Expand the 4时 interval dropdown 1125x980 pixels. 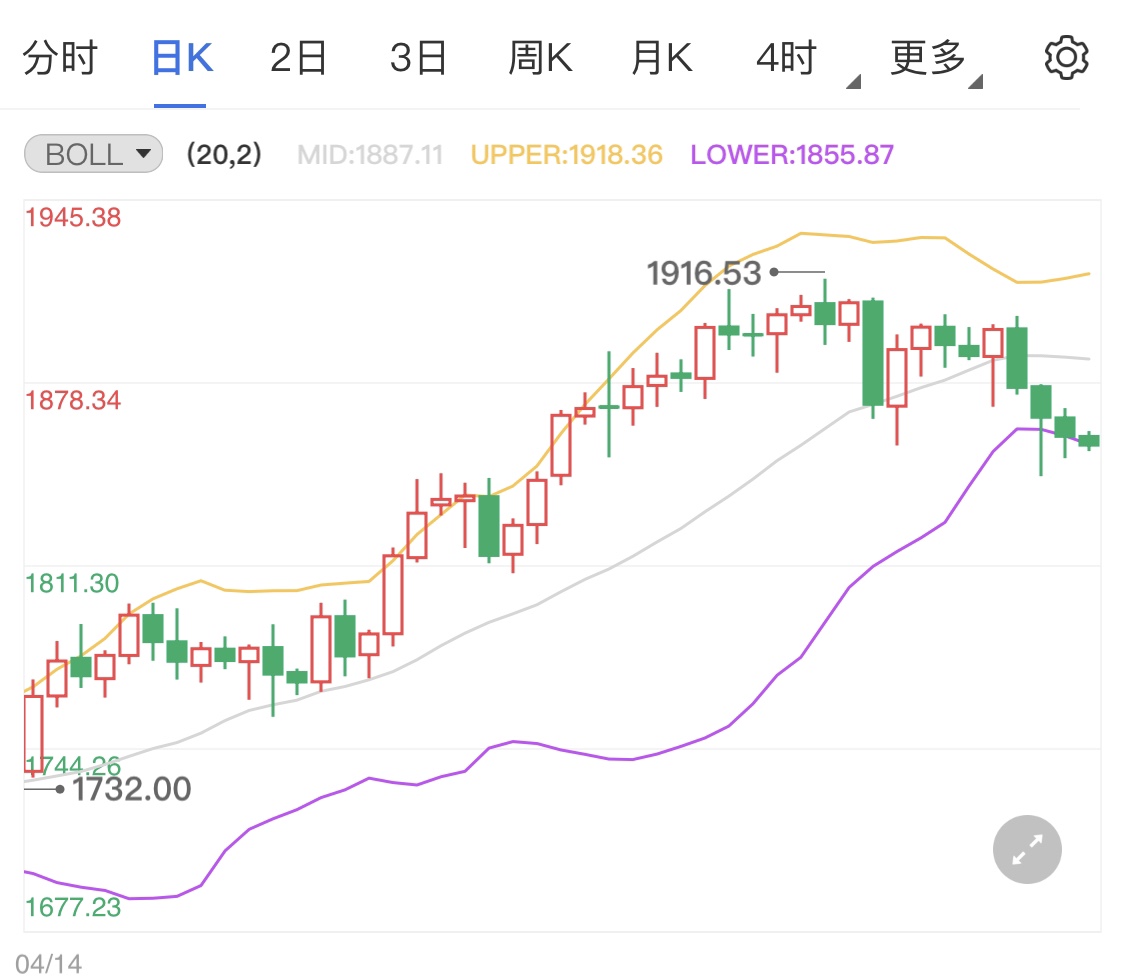(807, 61)
